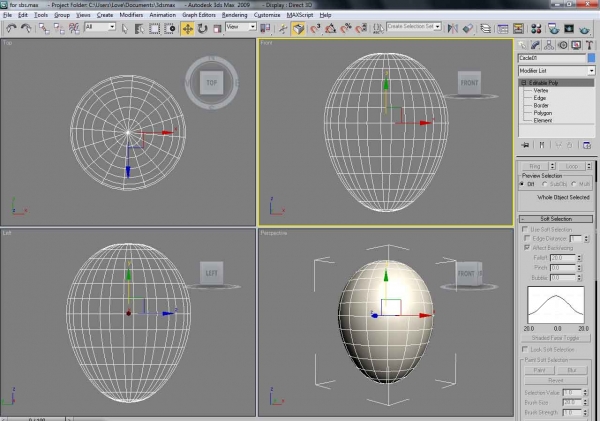Open the File menu
The width and height of the screenshot is (600, 421).
pyautogui.click(x=7, y=15)
